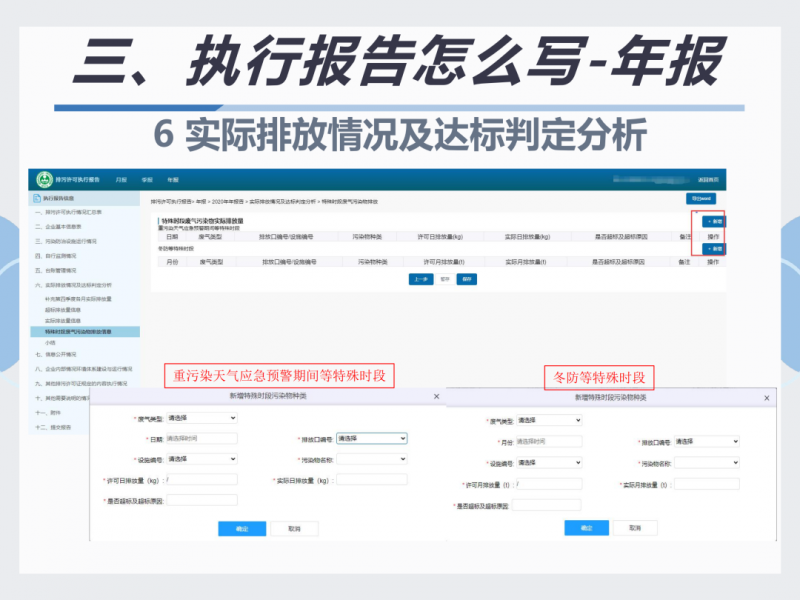Click 新增 button for 重污染天气 table
Screen dimensions: 800x600
(714, 221)
